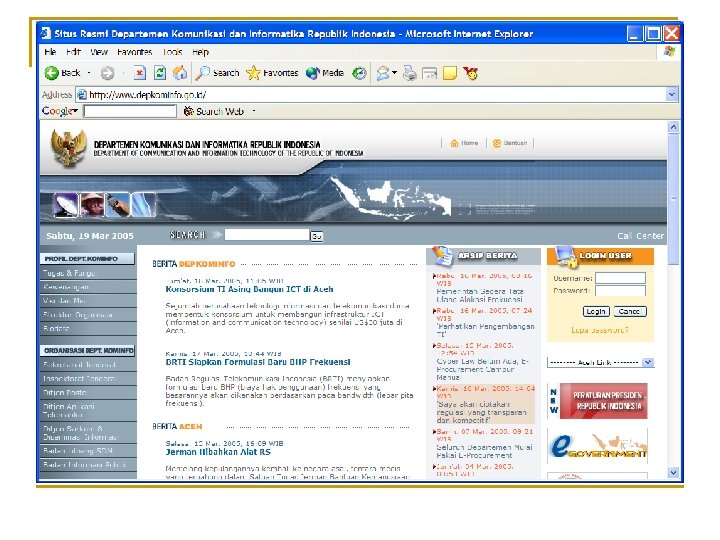Click the Login User computer icon
This screenshot has width=720, height=540.
pos(565,256)
